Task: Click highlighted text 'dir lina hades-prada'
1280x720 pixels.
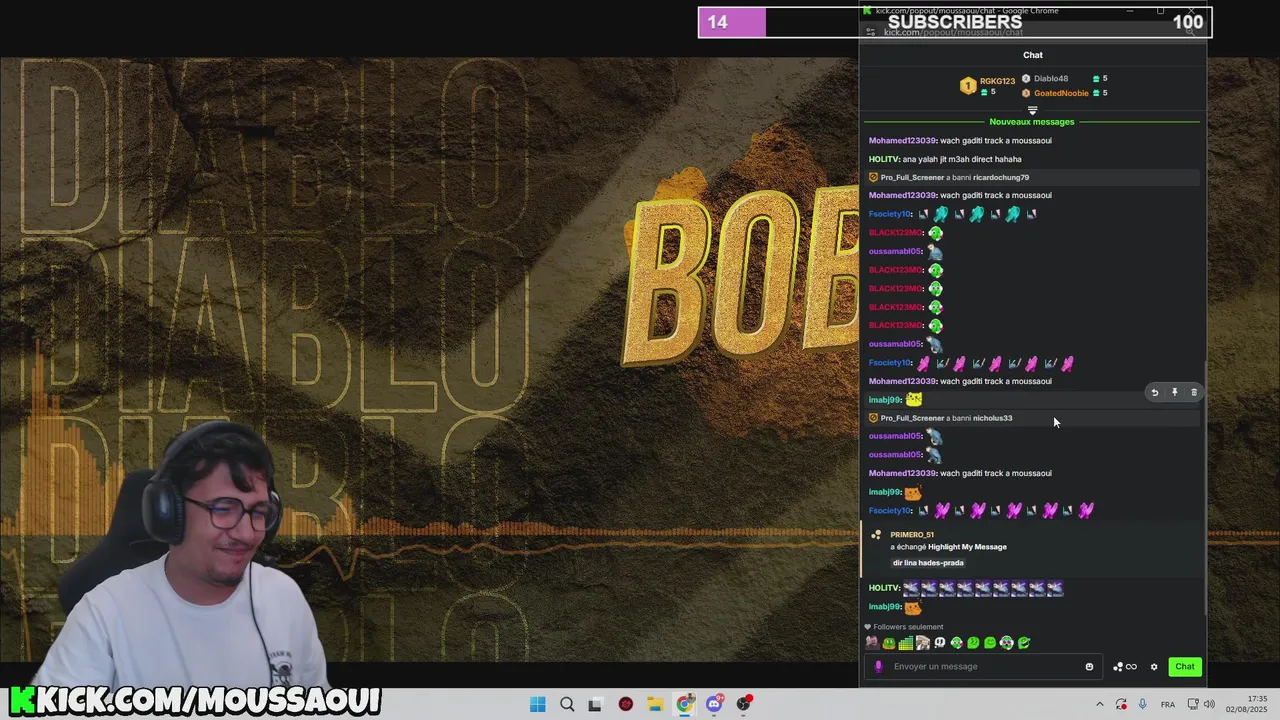Action: tap(928, 563)
